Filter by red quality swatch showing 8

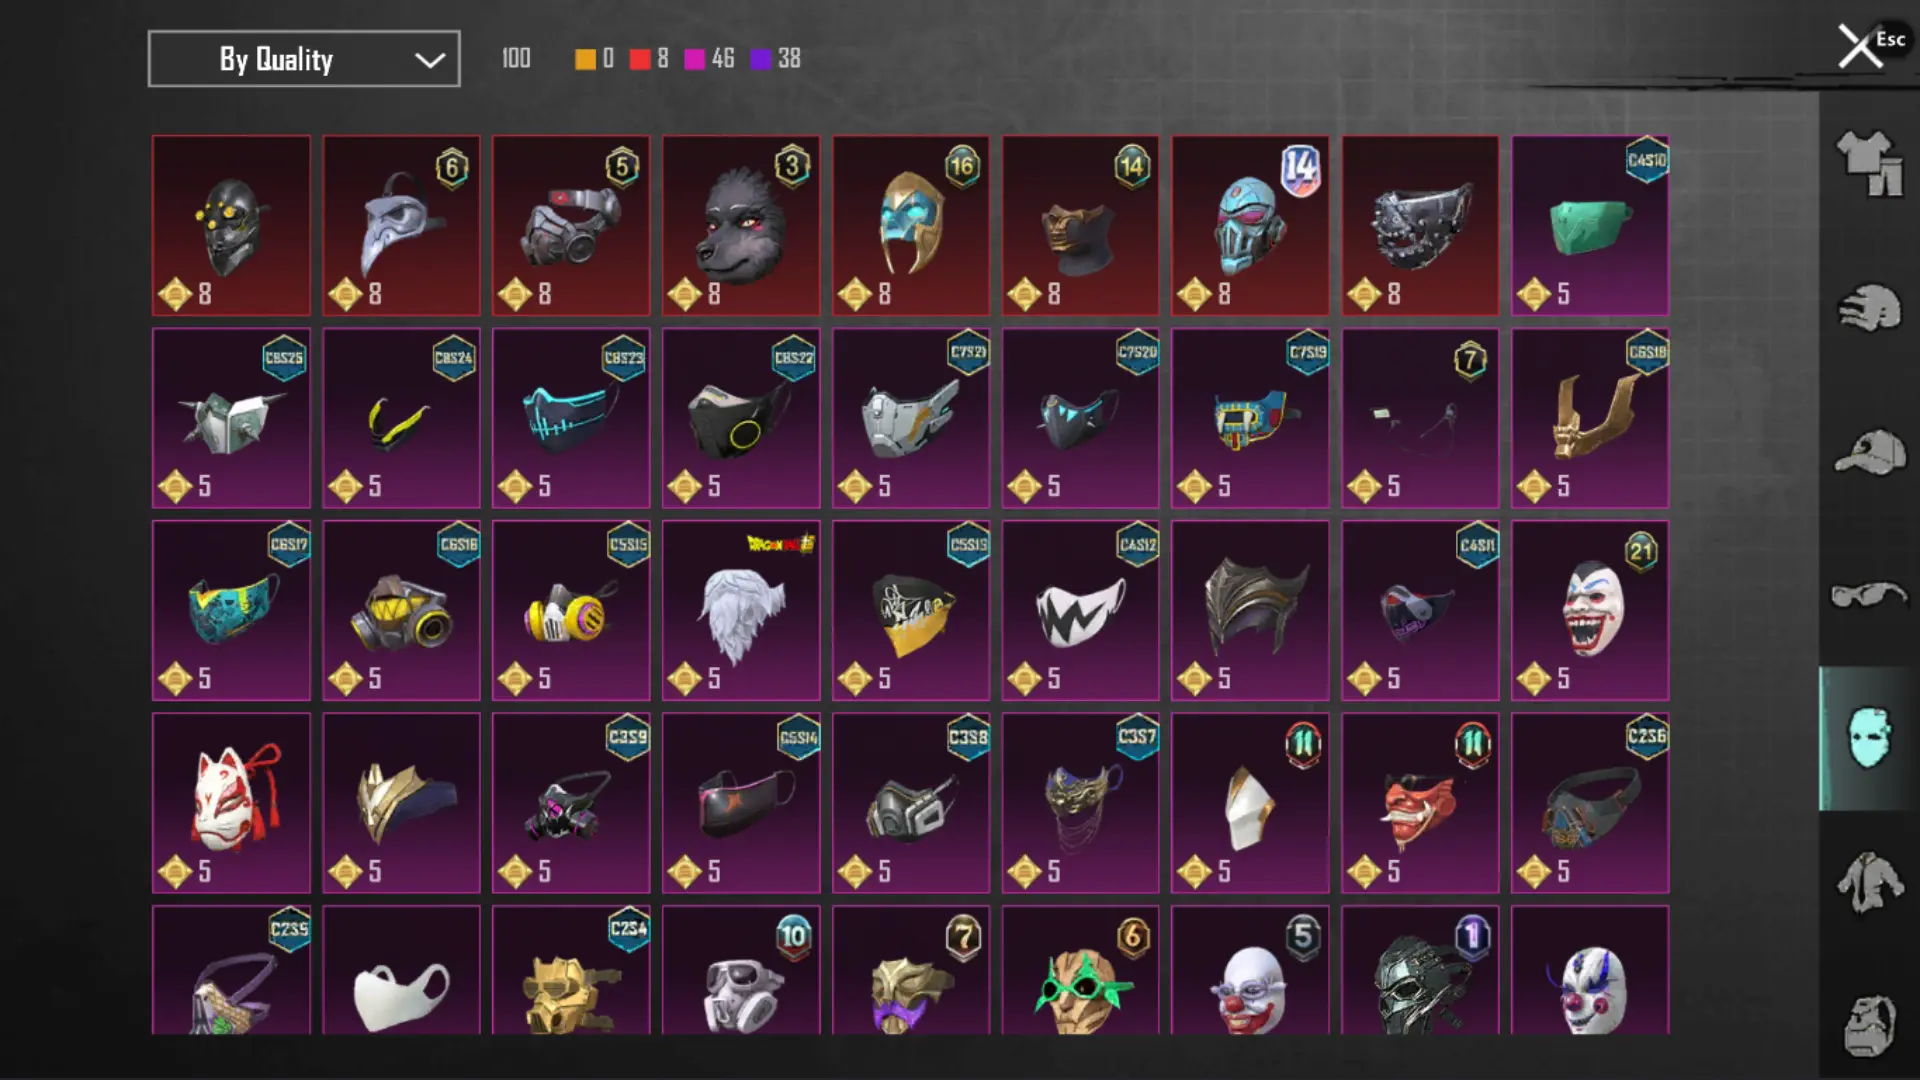click(649, 59)
